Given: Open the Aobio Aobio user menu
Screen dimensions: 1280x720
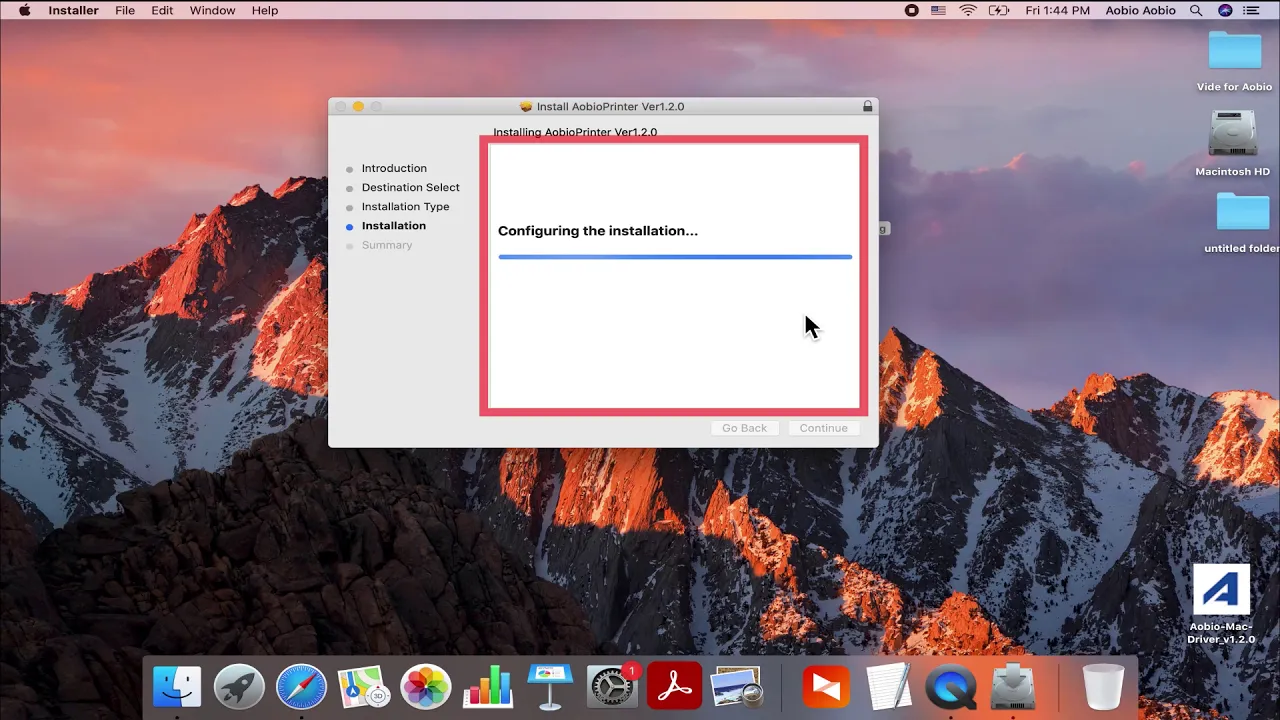Looking at the screenshot, I should click(1141, 10).
